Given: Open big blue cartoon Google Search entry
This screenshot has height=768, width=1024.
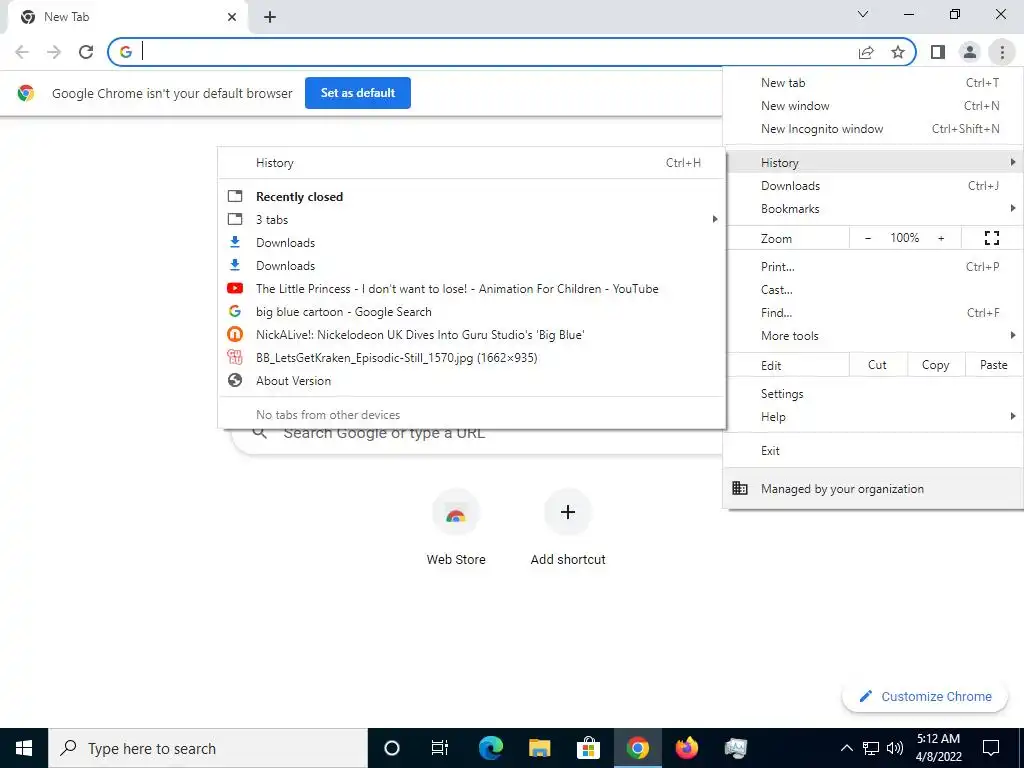Looking at the screenshot, I should pyautogui.click(x=472, y=312).
